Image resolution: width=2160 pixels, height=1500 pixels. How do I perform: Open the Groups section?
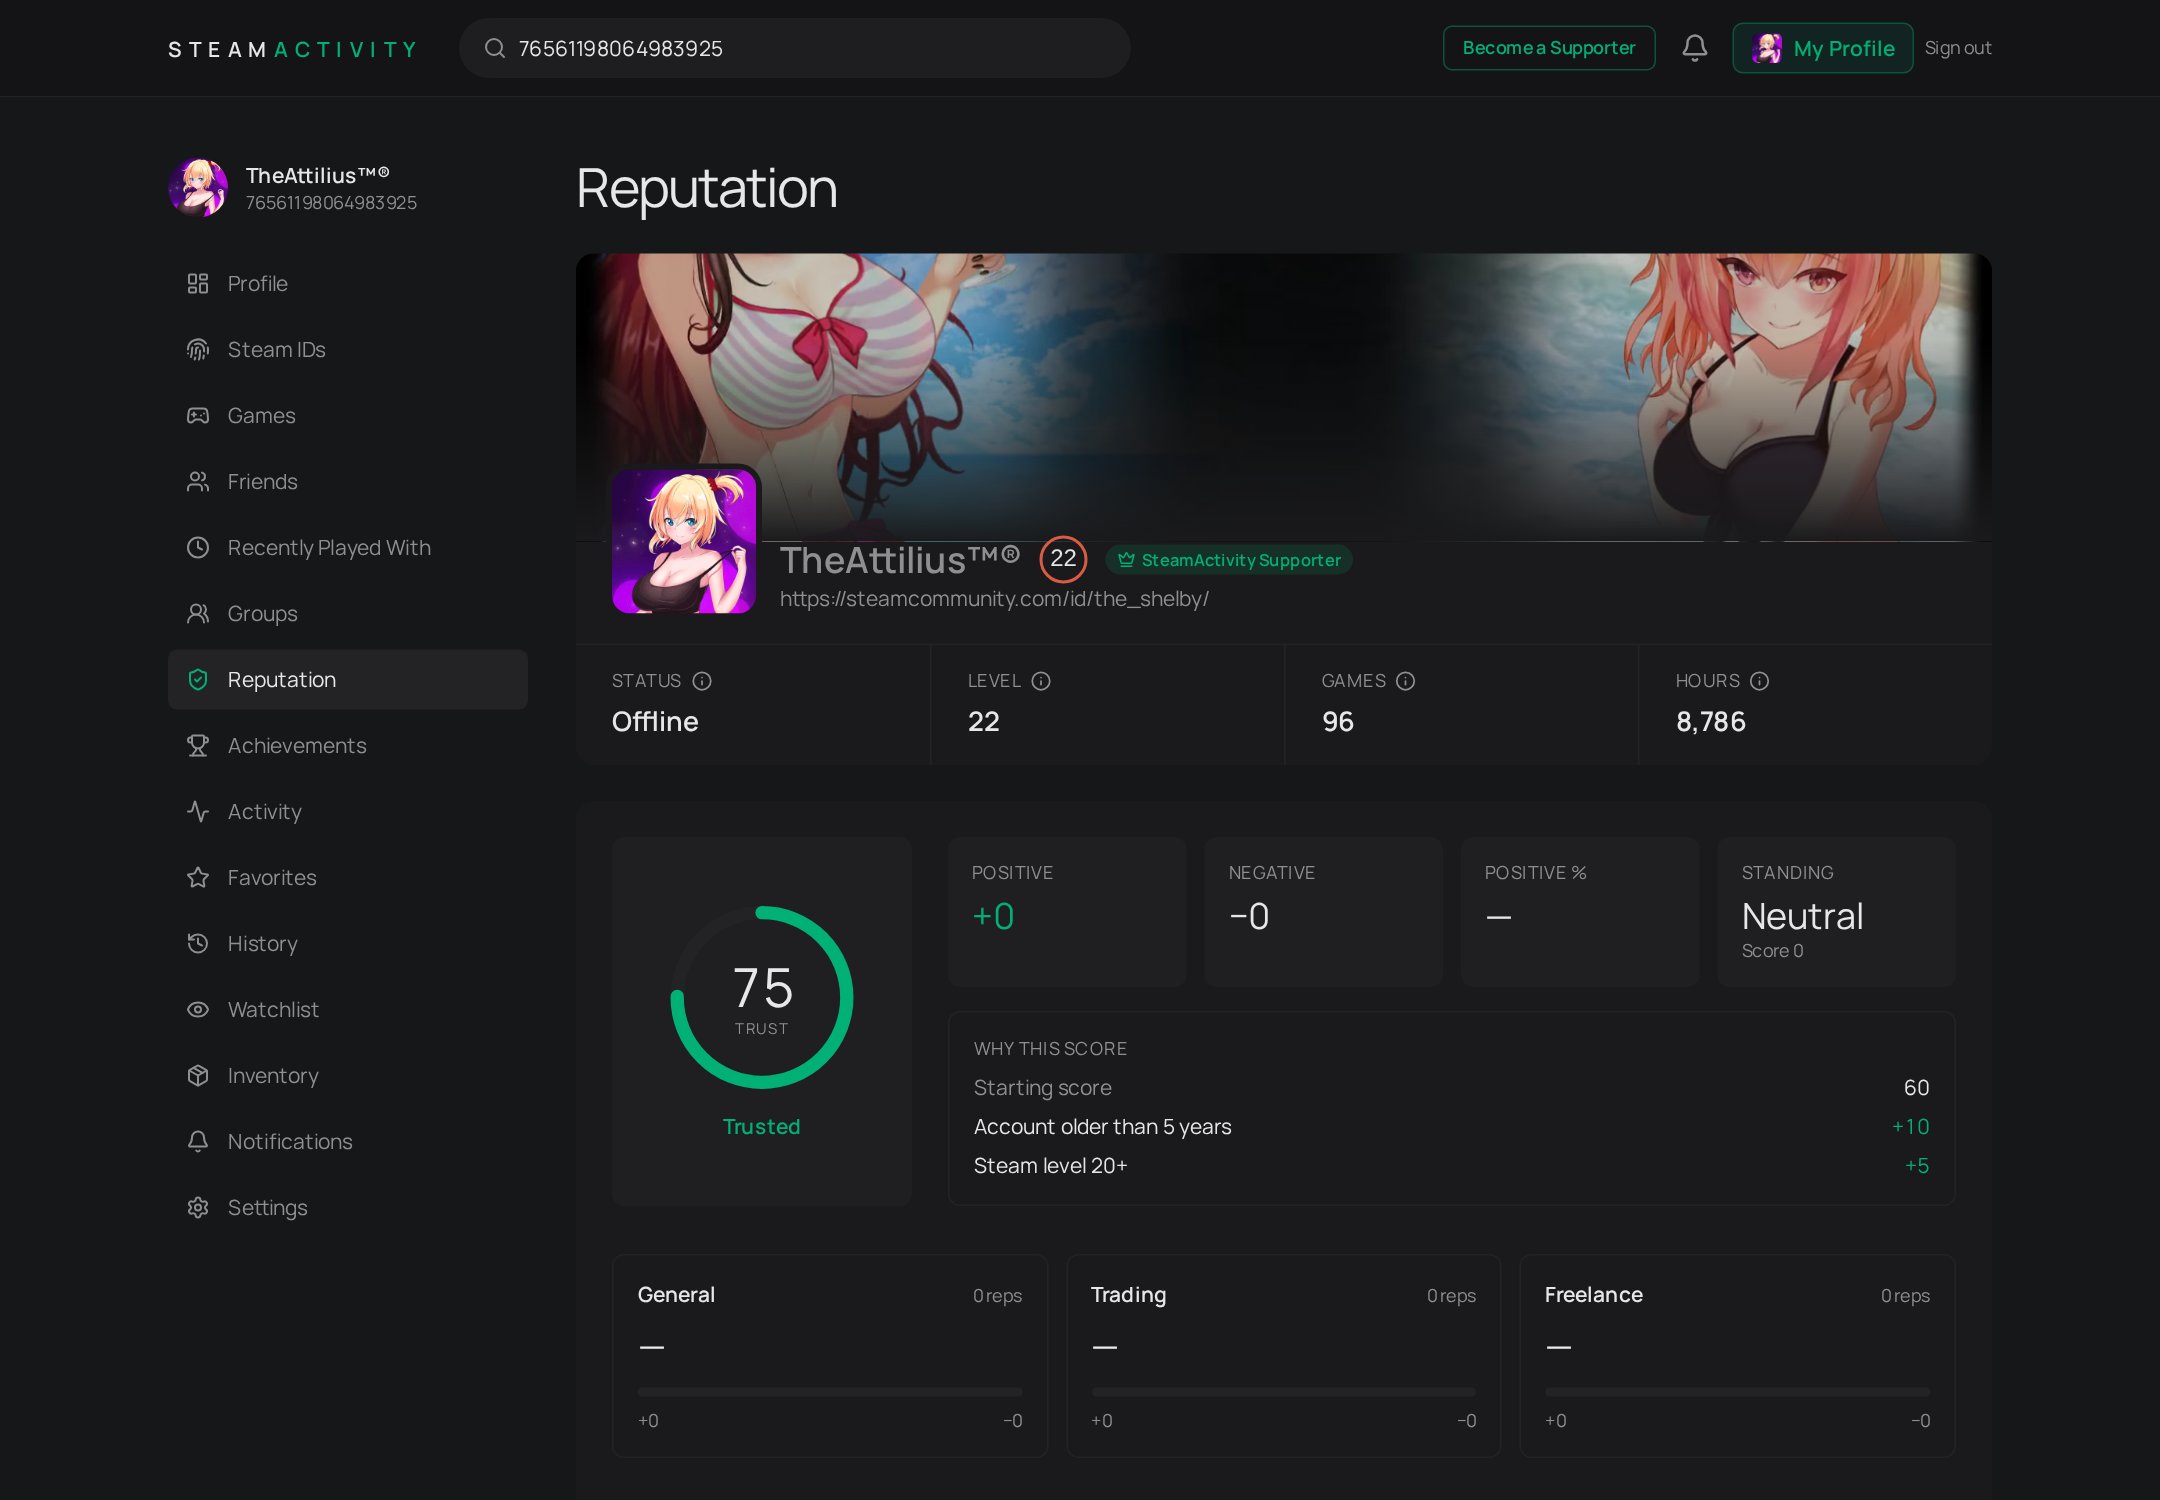(347, 614)
